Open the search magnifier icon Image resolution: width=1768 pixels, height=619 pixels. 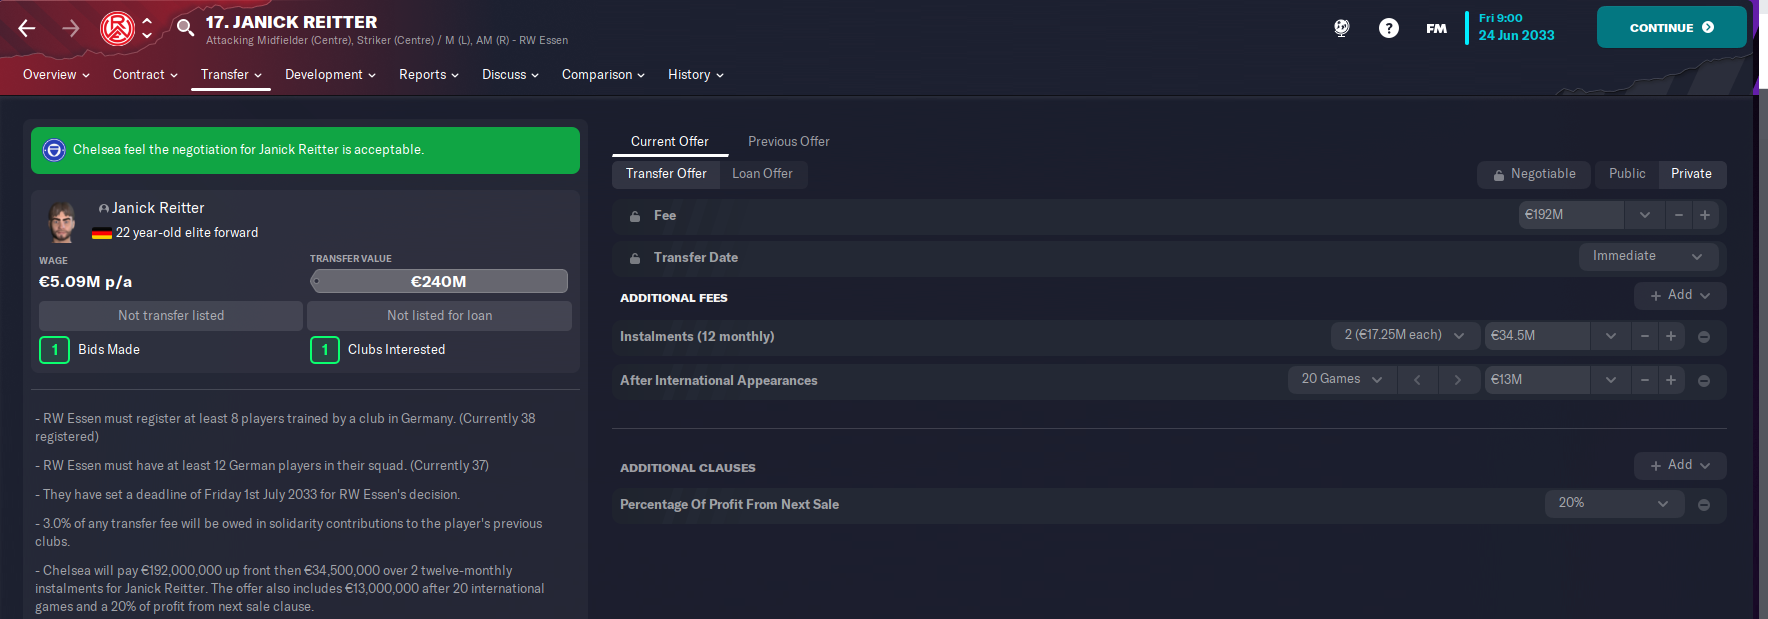185,27
